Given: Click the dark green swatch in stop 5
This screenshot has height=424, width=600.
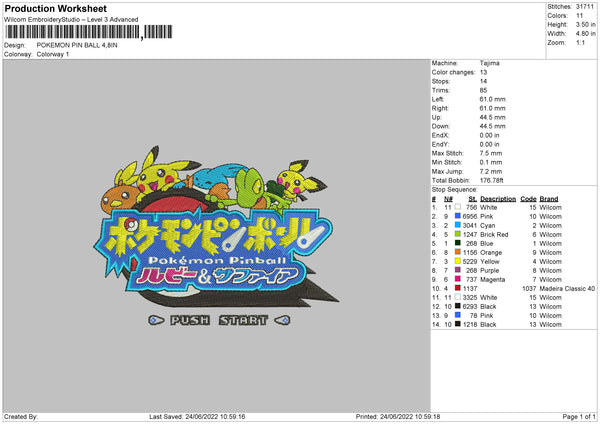Looking at the screenshot, I should click(457, 243).
